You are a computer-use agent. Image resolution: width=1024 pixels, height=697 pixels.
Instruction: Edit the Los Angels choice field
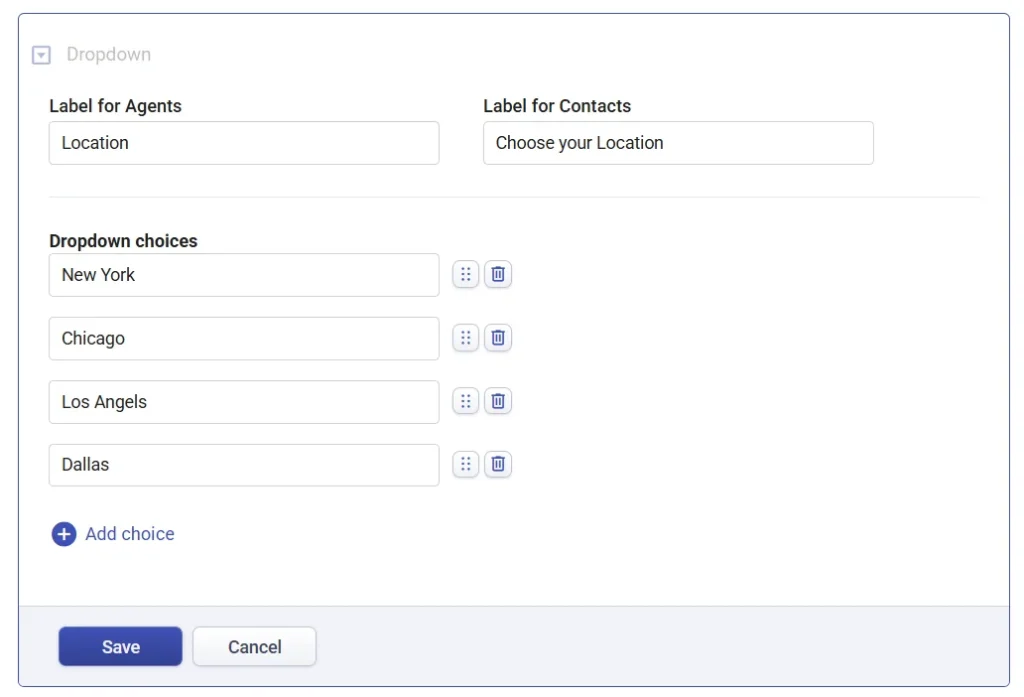[x=244, y=402]
